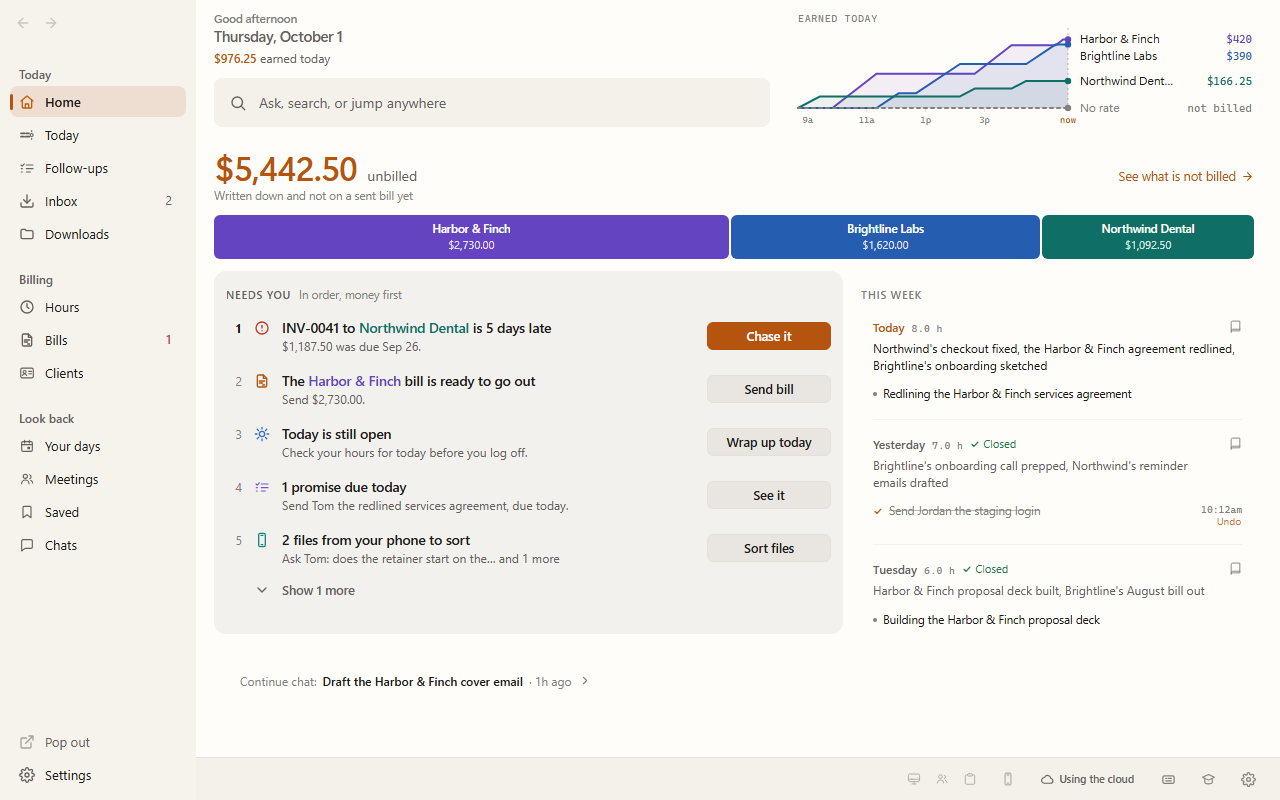Viewport: 1280px width, 800px height.
Task: Click the Clients card icon in the sidebar
Action: click(x=27, y=373)
